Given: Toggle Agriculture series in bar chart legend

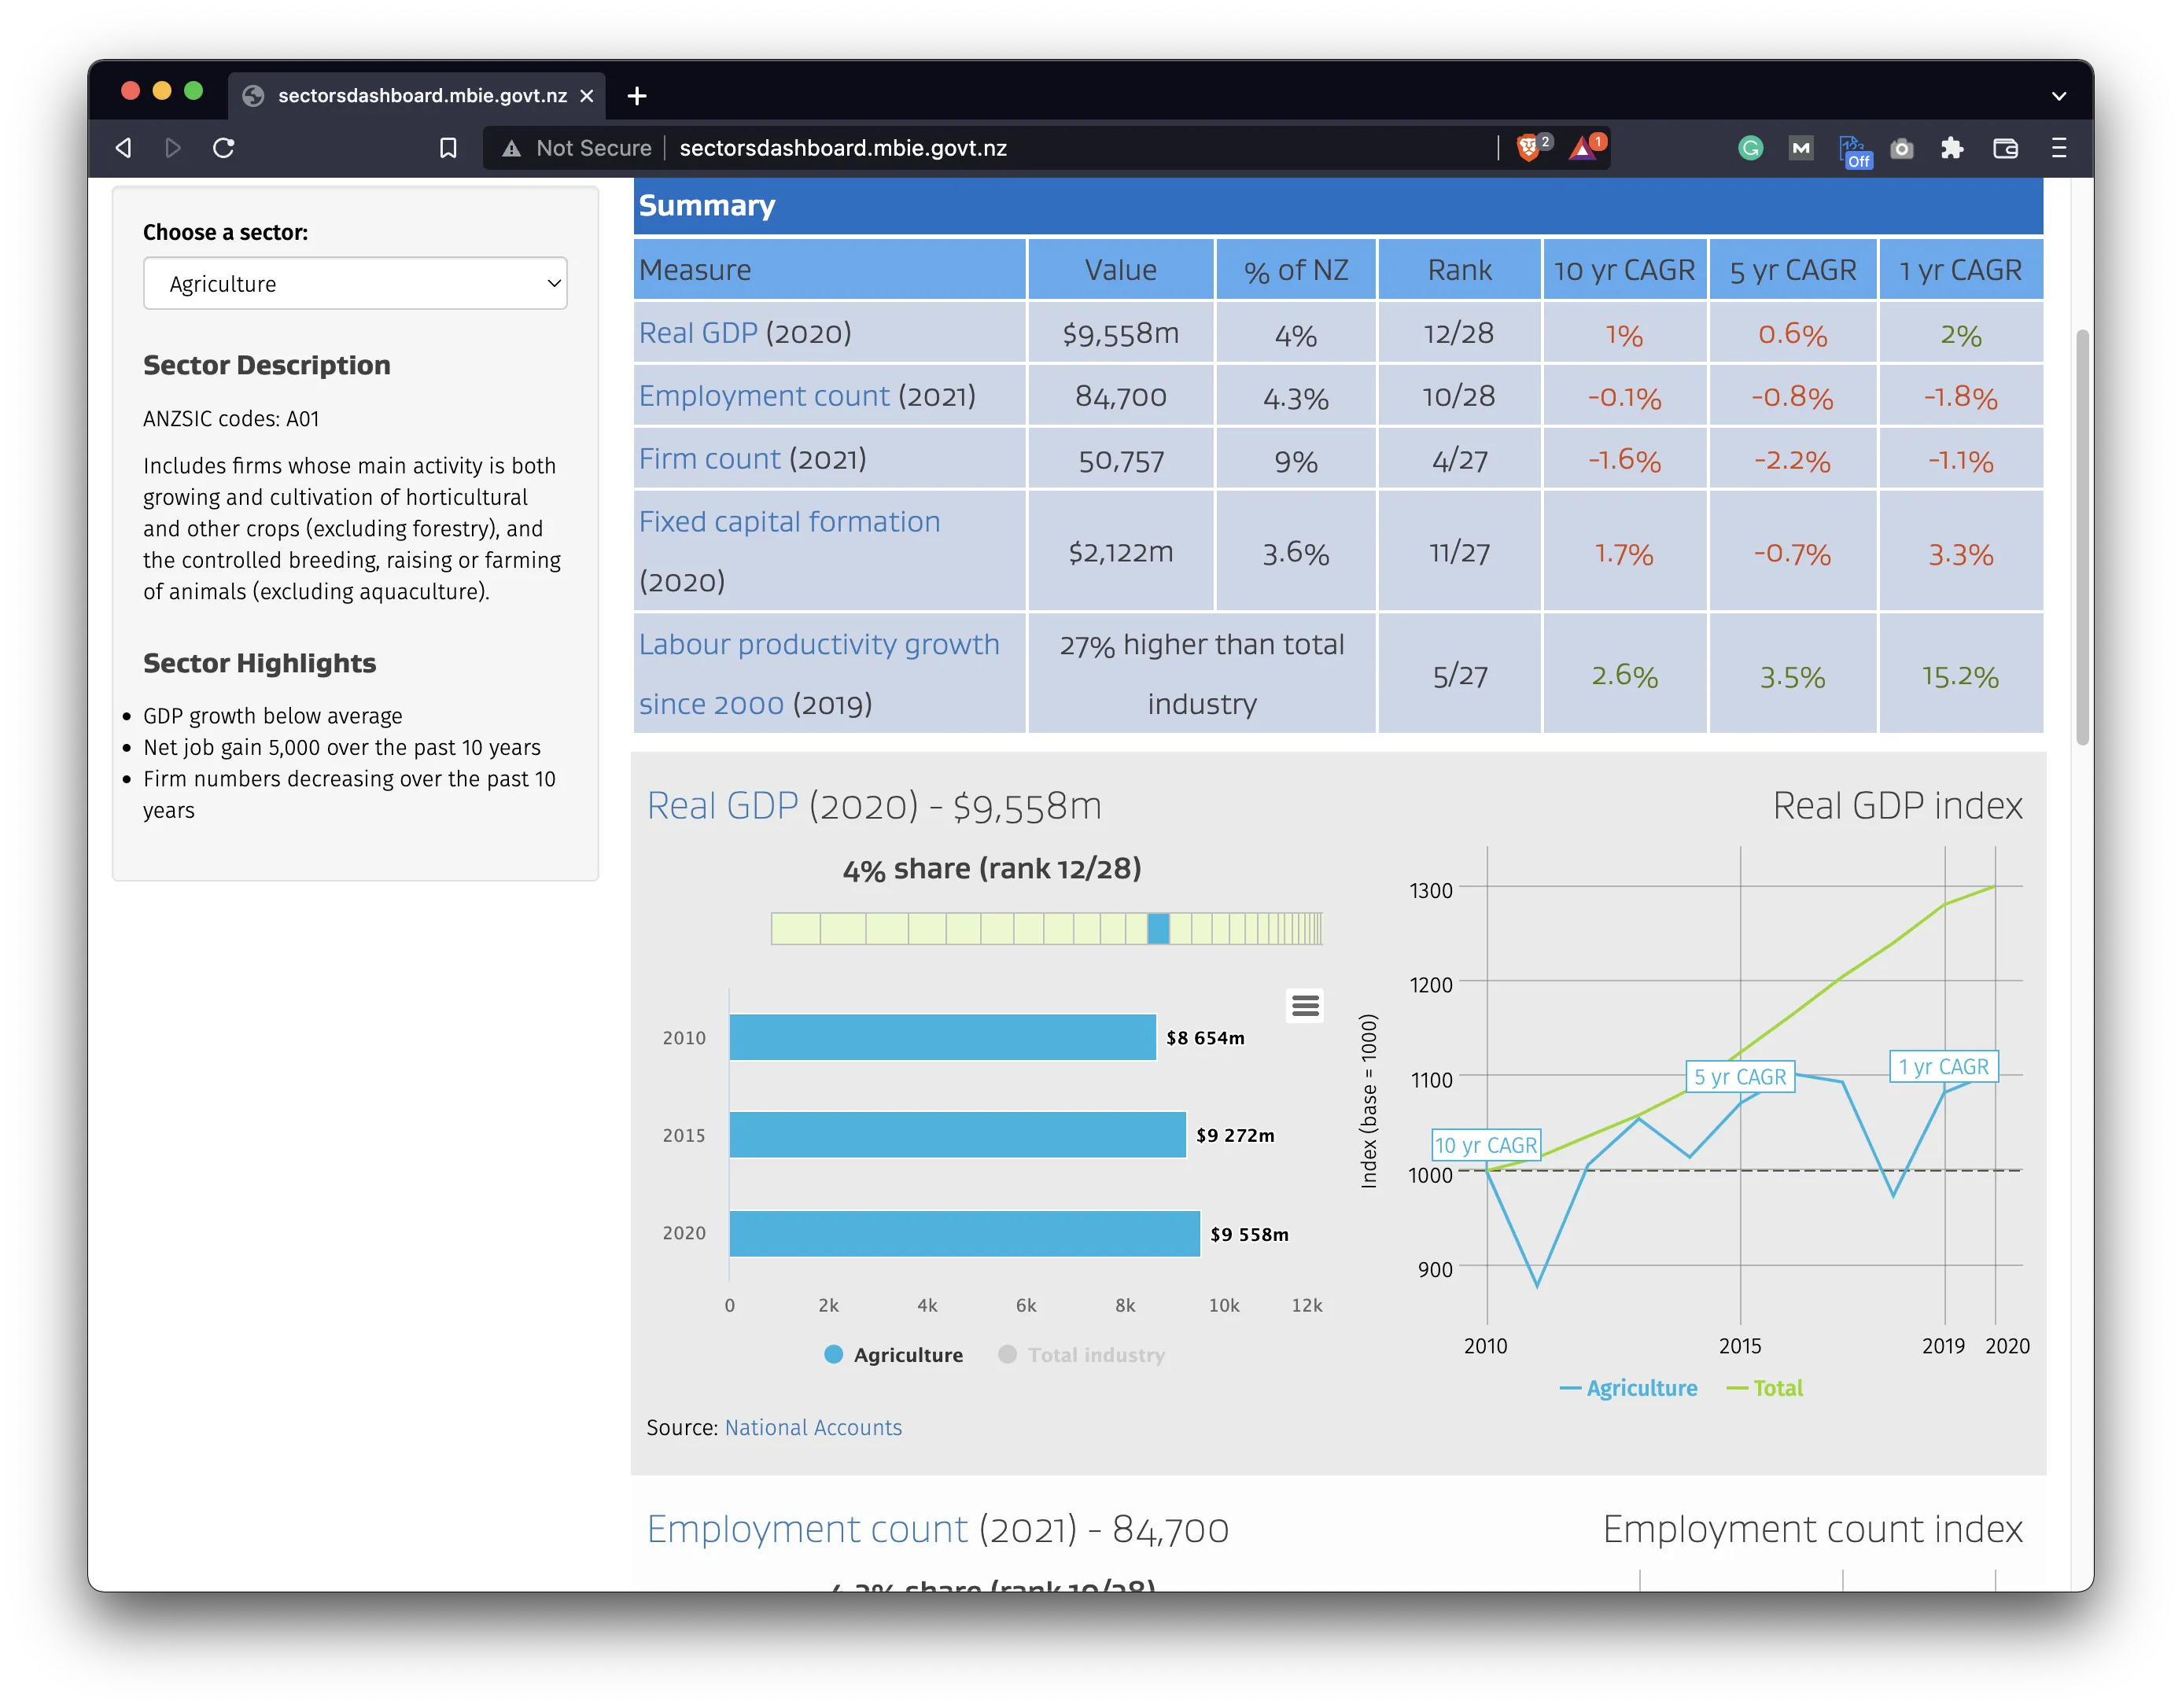Looking at the screenshot, I should pos(893,1355).
